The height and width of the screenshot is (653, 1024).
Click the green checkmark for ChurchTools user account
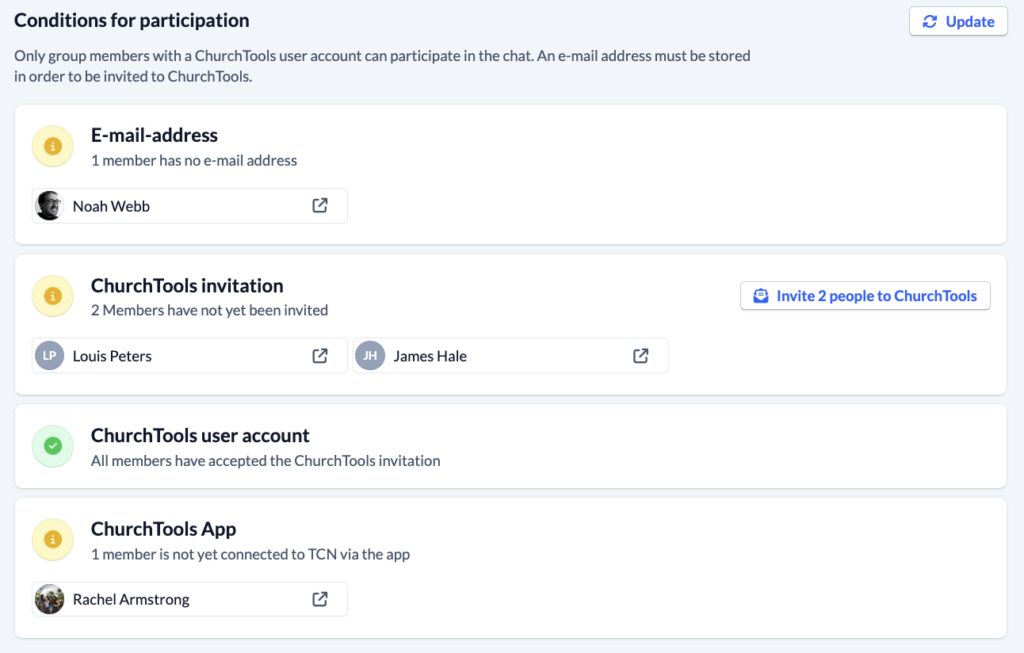52,446
